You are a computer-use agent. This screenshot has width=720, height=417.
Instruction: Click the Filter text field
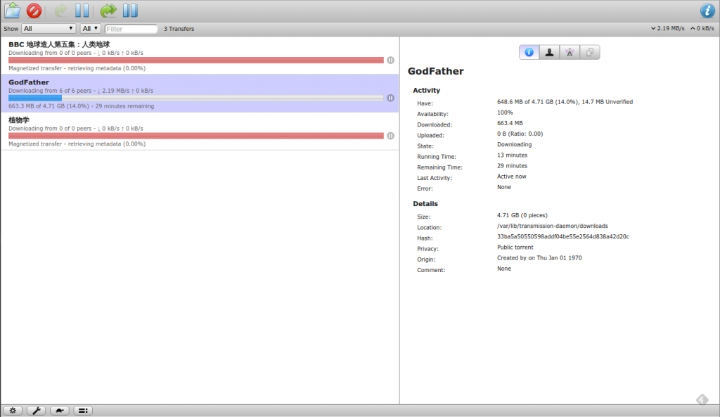tap(130, 29)
